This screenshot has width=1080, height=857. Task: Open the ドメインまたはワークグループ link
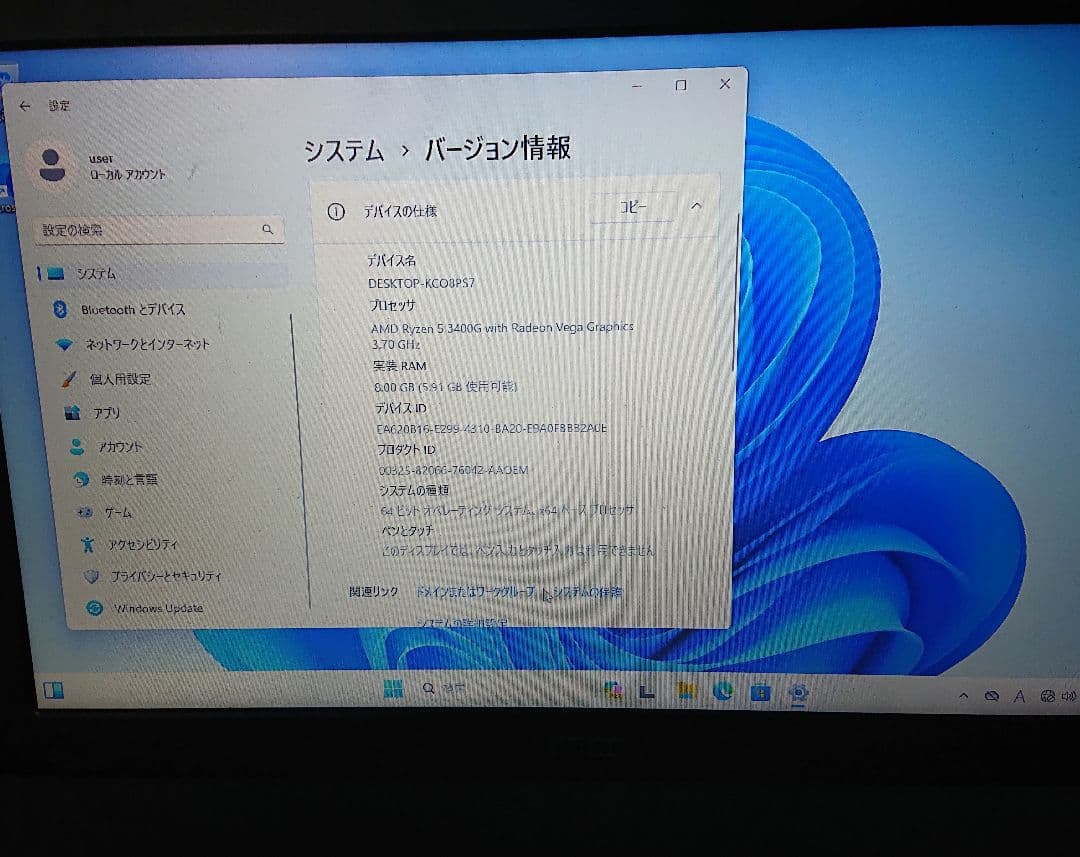[x=475, y=592]
